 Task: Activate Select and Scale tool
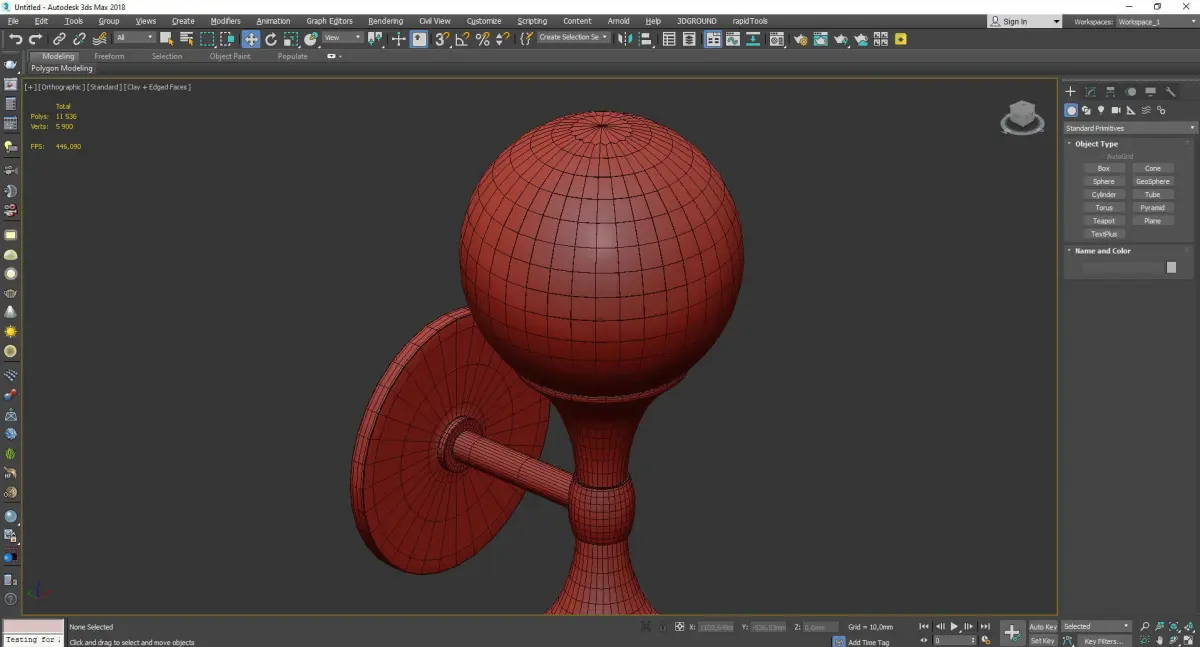click(x=291, y=39)
